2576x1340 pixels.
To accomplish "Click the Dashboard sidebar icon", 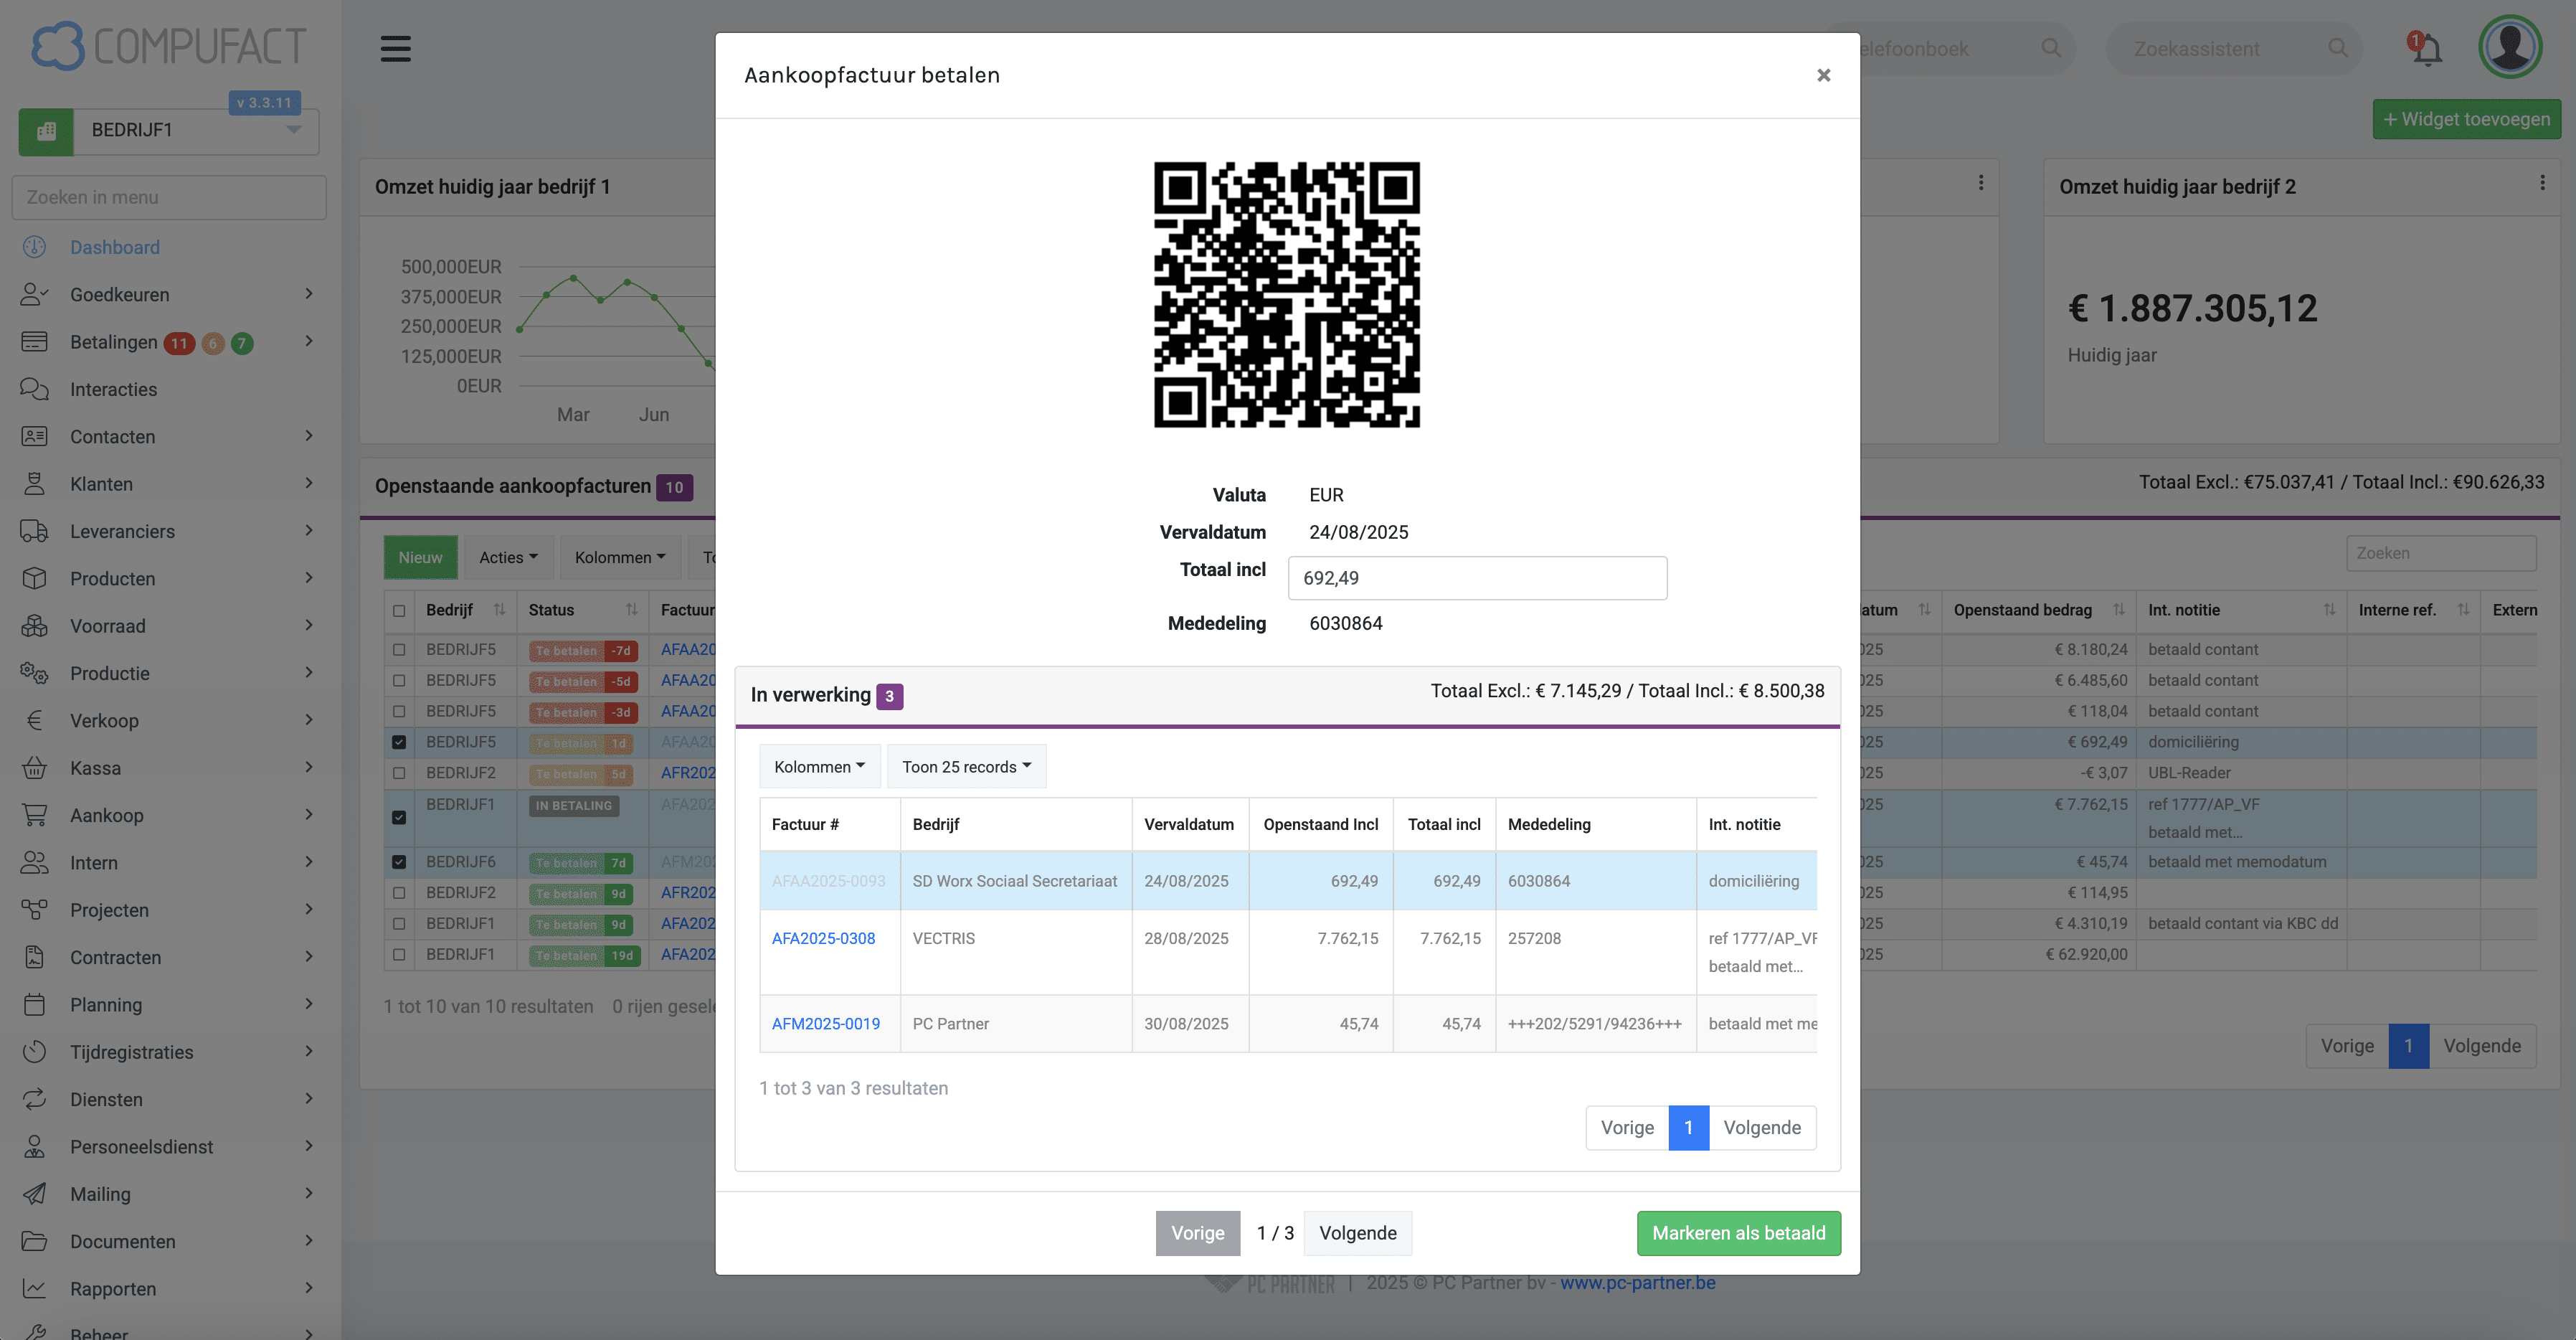I will 34,247.
